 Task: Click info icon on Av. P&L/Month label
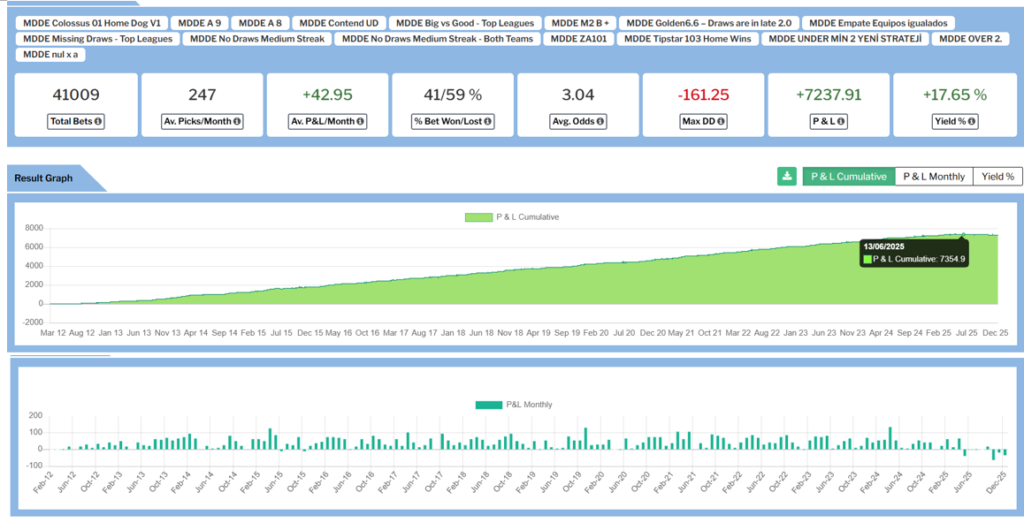coord(360,122)
